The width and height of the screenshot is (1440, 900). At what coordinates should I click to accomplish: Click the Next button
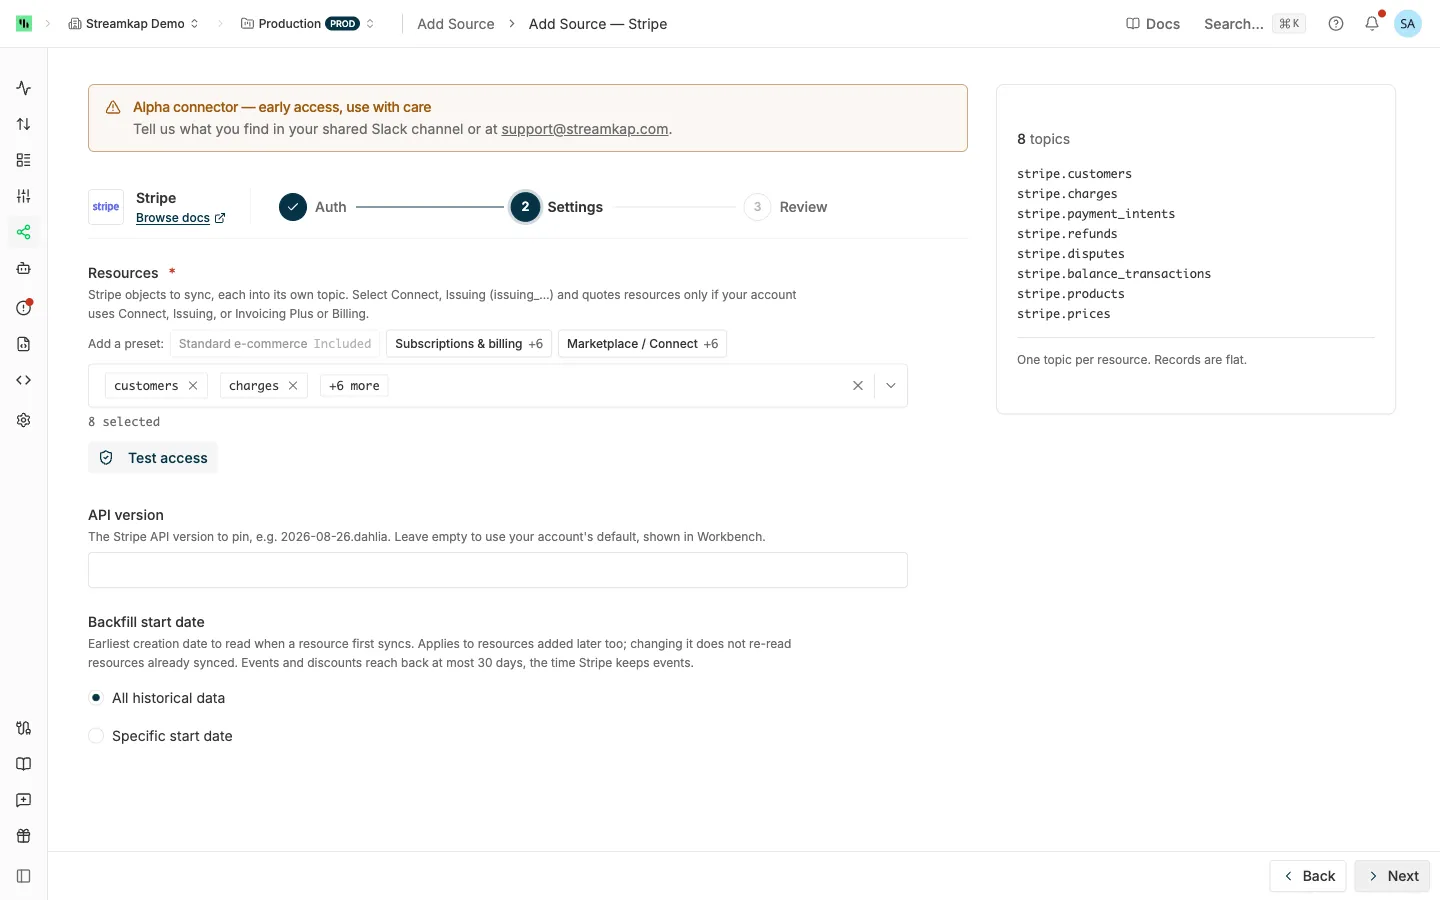[x=1393, y=876]
